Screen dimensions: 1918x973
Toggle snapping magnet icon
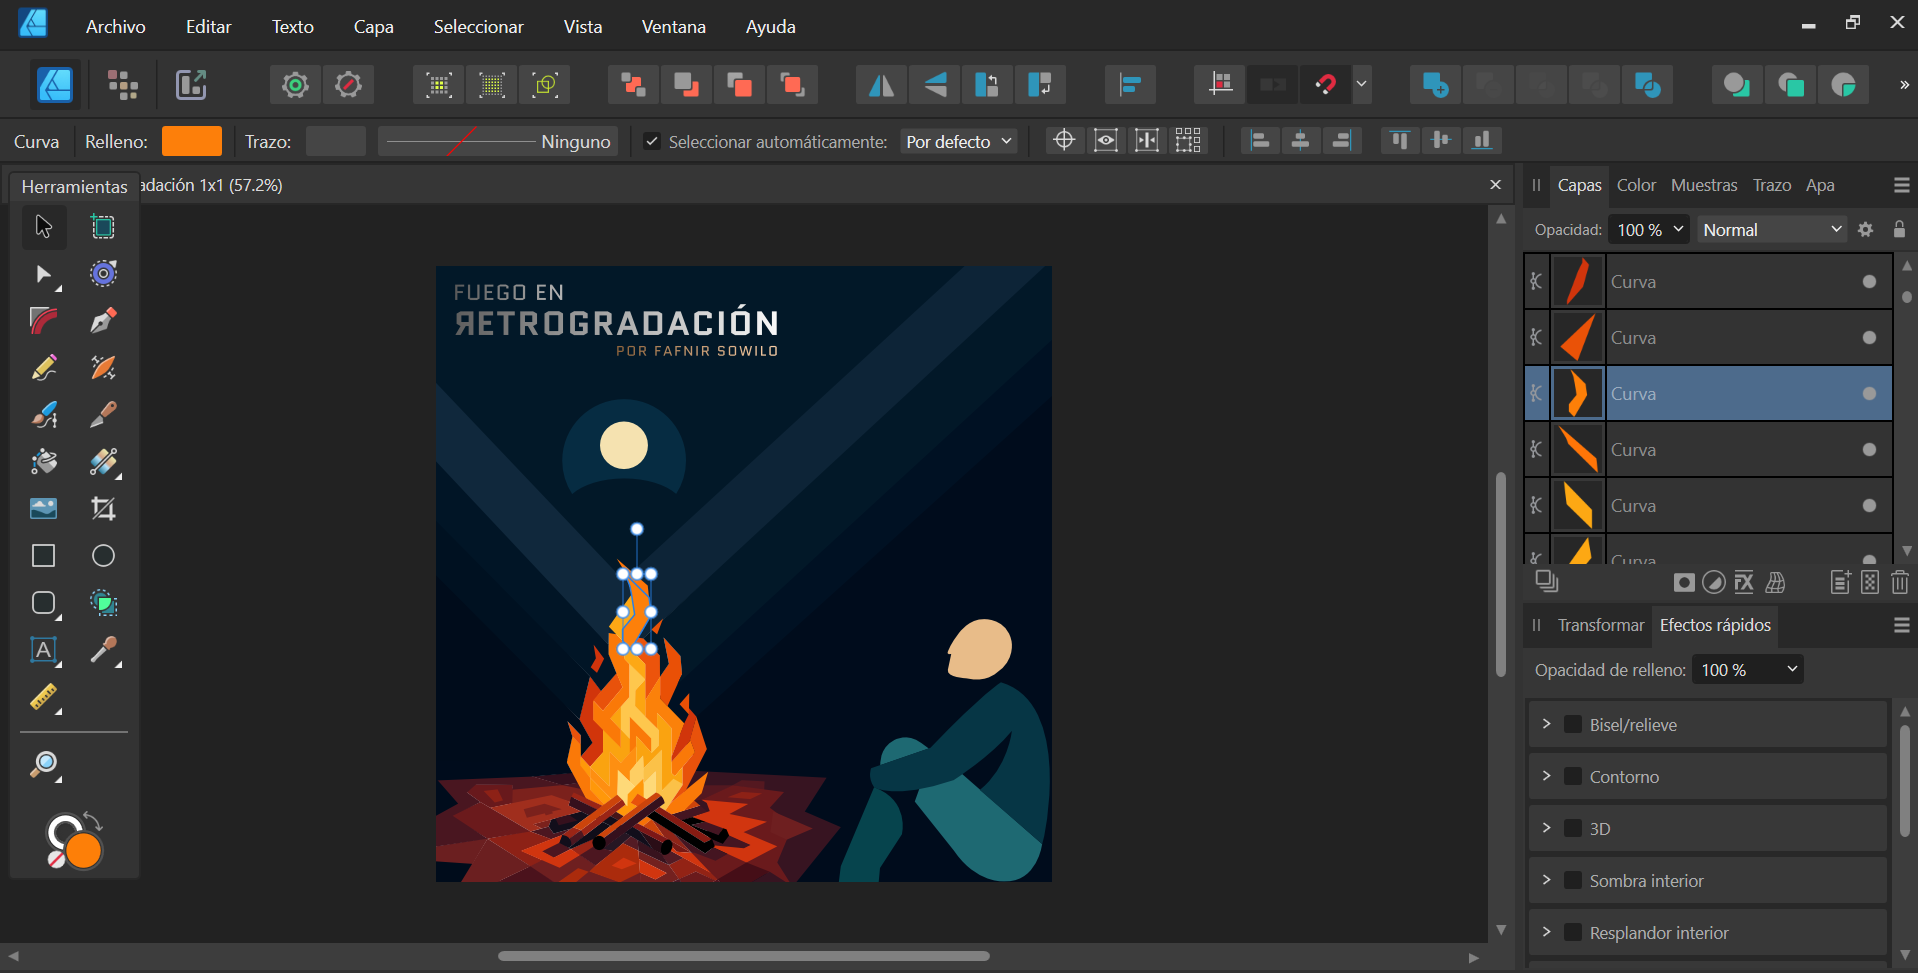(1326, 85)
